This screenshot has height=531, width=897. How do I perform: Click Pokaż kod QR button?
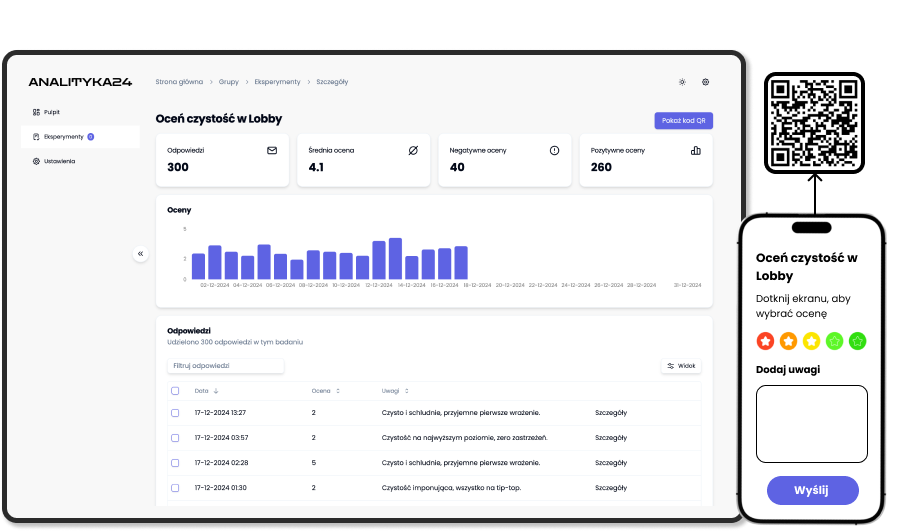(x=684, y=121)
